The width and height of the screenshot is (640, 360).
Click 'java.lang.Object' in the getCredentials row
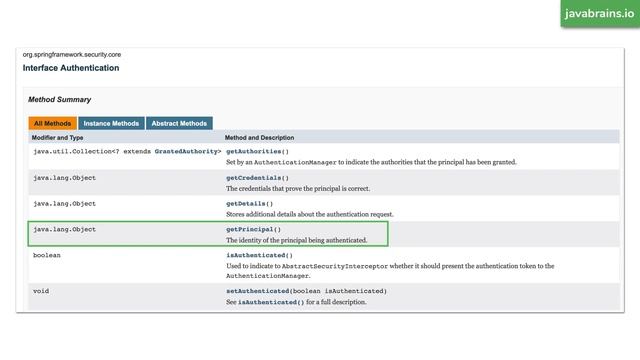(64, 178)
